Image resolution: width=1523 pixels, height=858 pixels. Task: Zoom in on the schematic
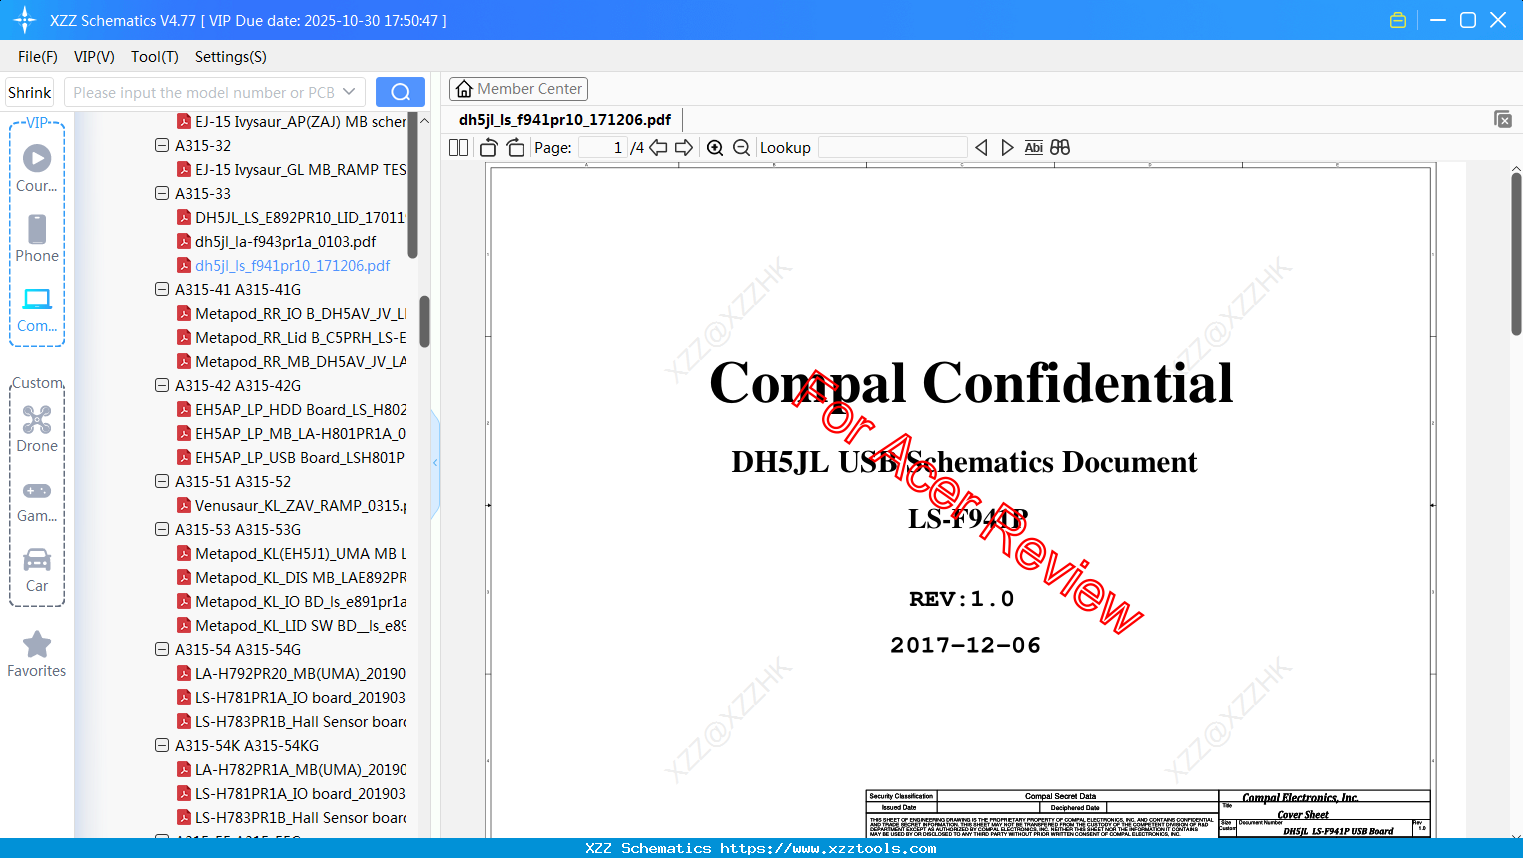[715, 148]
